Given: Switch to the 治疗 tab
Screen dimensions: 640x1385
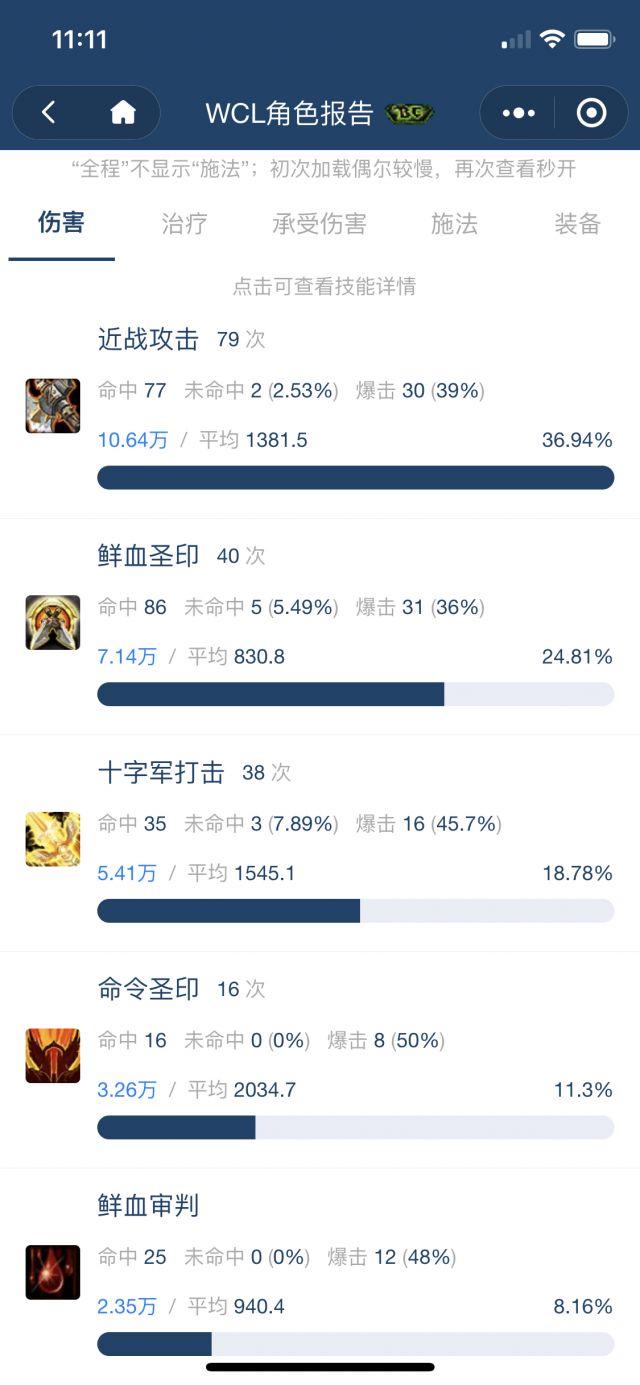Looking at the screenshot, I should click(x=185, y=223).
